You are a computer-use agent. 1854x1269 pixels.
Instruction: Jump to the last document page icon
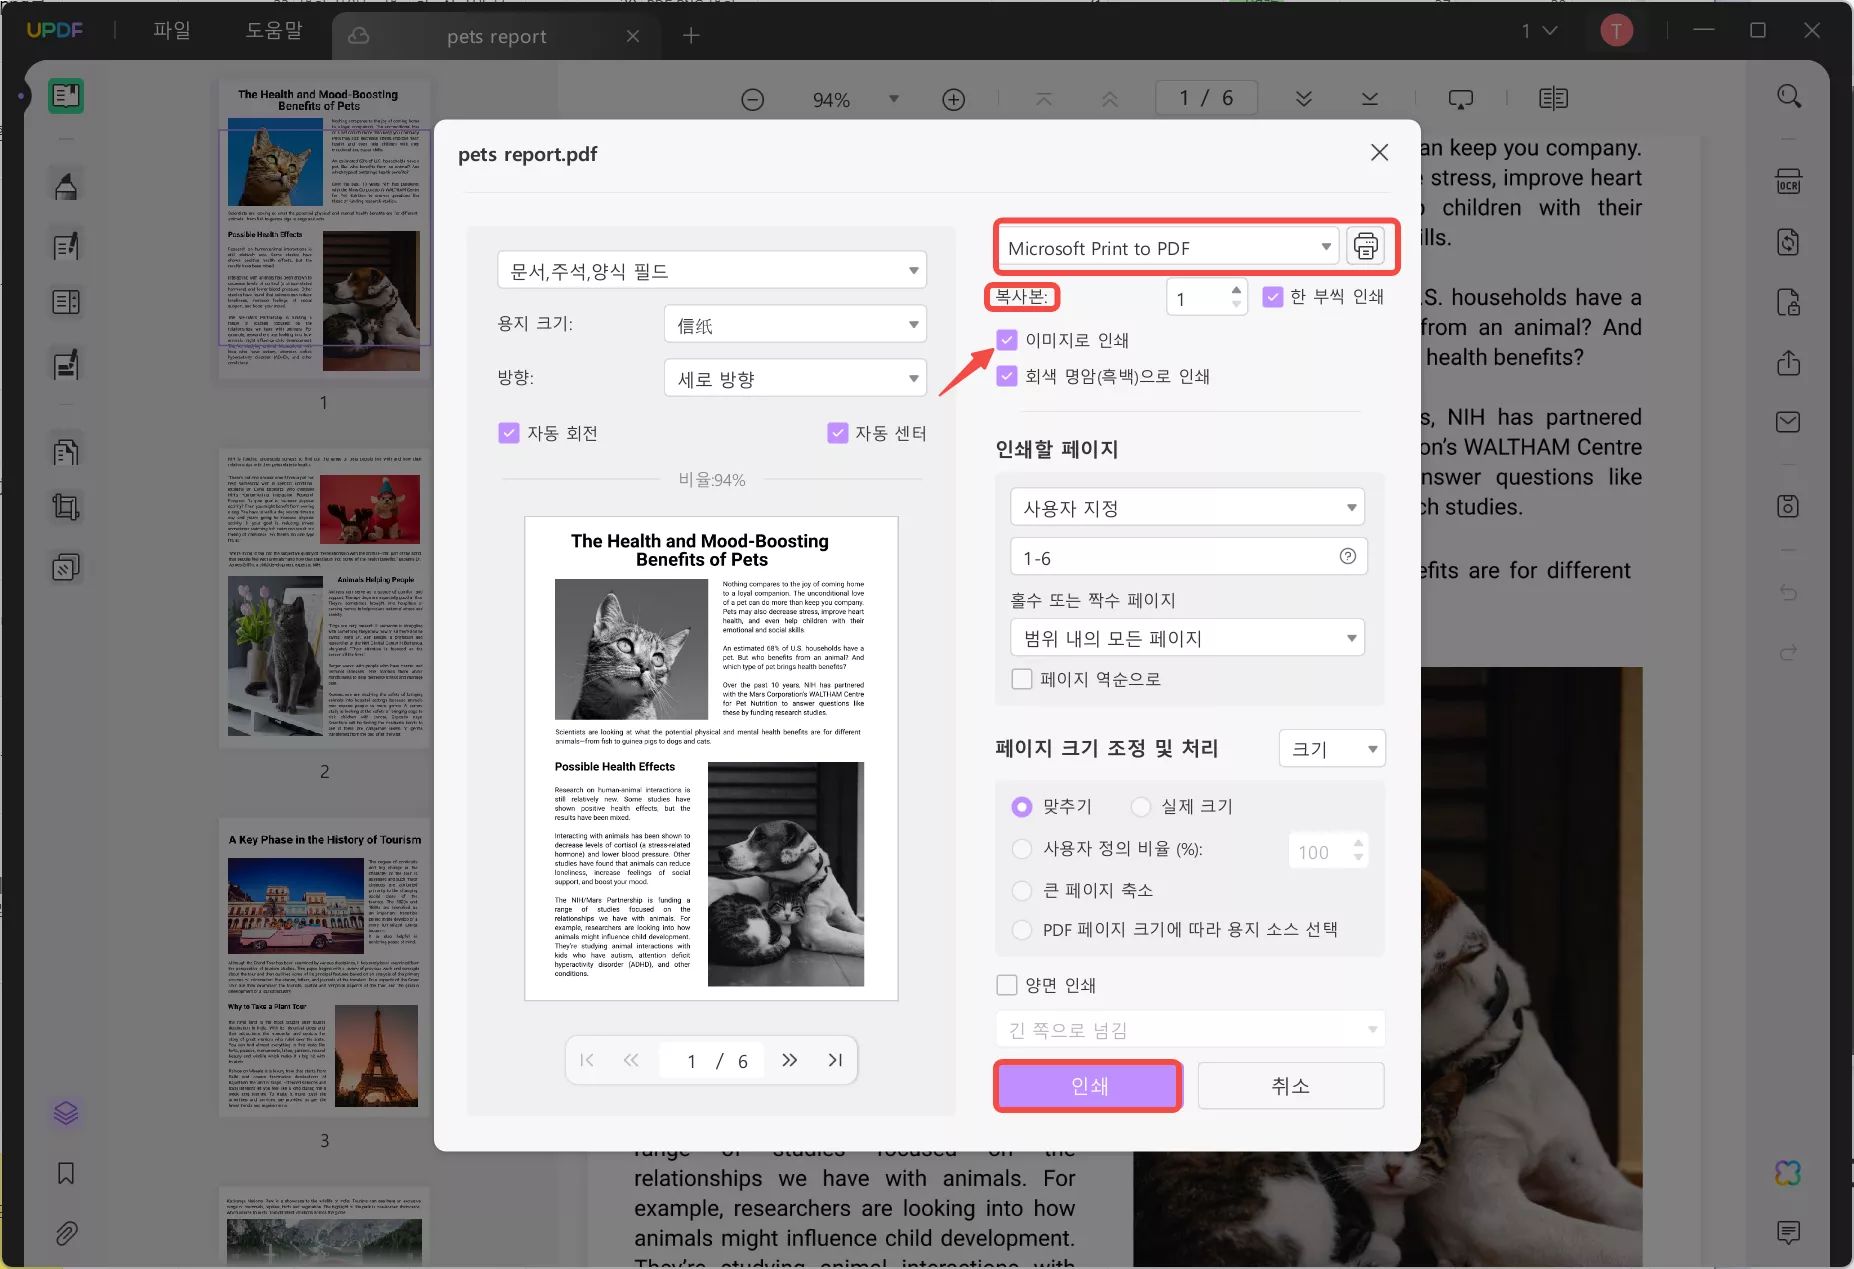pyautogui.click(x=1370, y=99)
